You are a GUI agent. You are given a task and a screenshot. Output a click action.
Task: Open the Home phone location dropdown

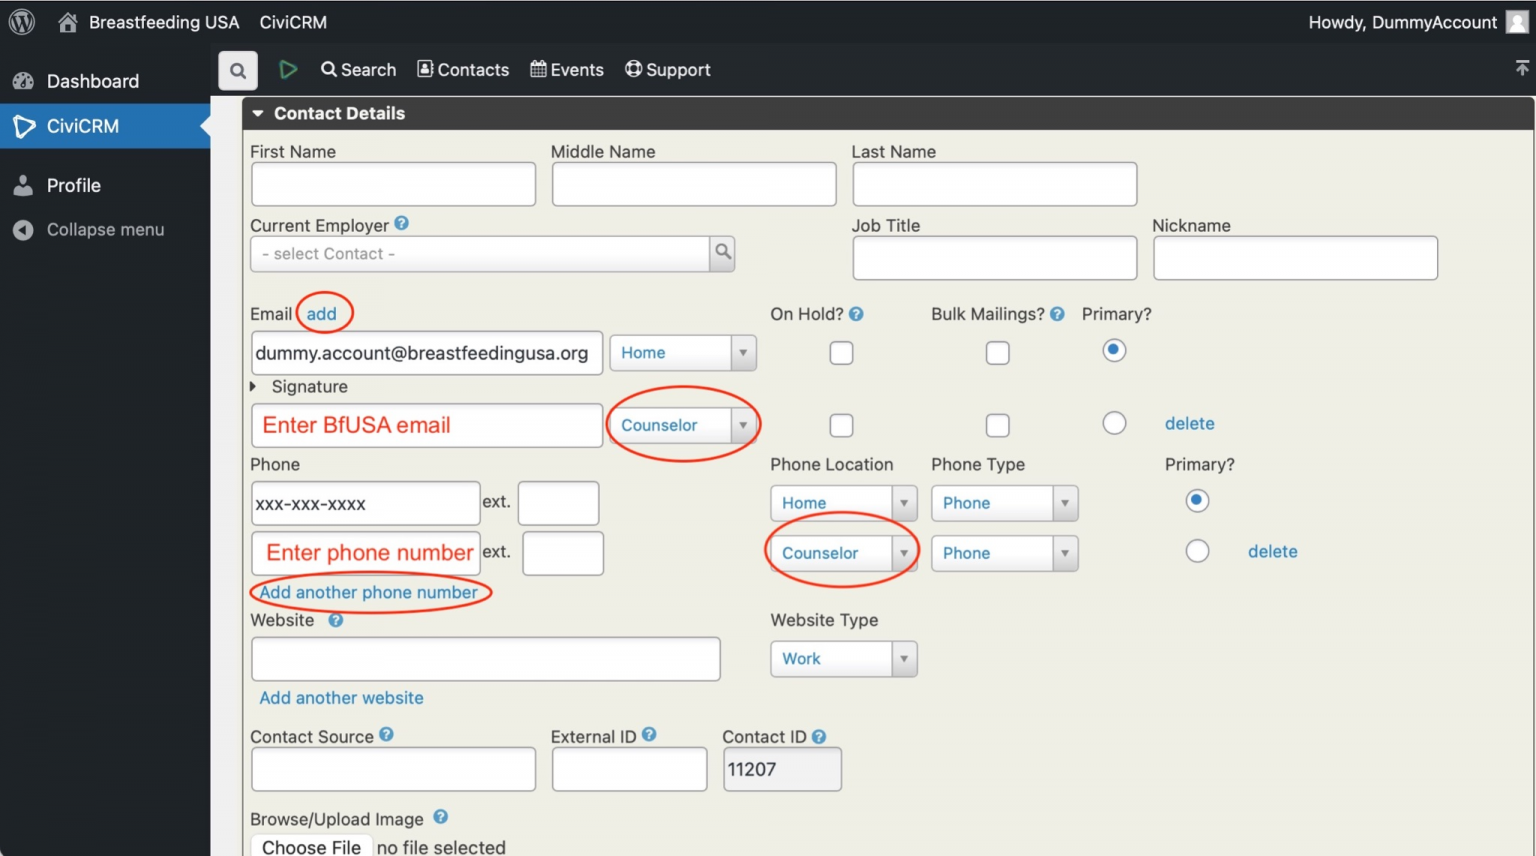click(x=843, y=503)
